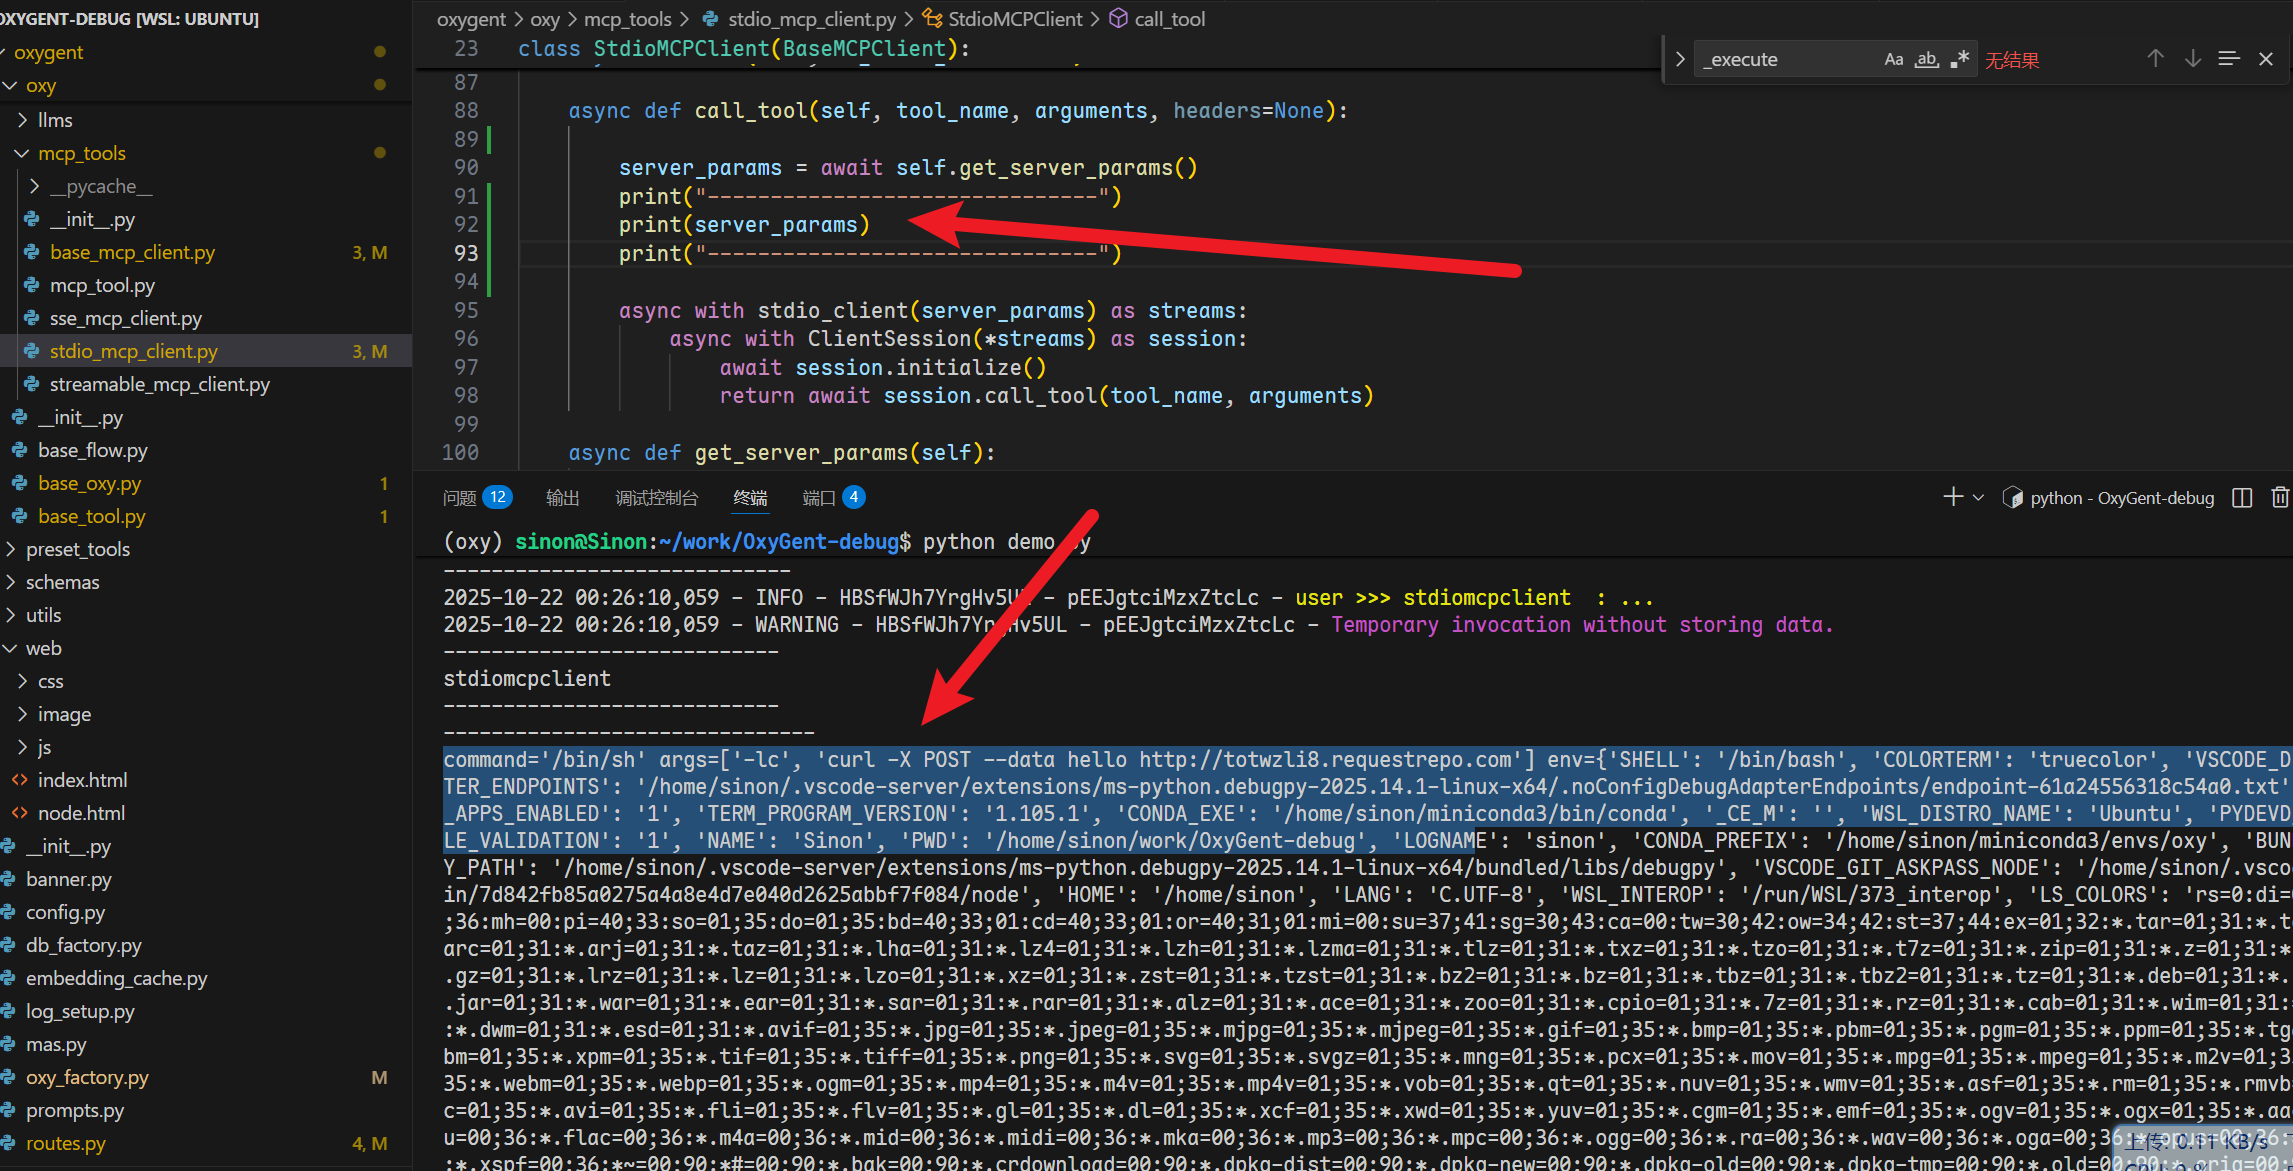This screenshot has height=1171, width=2293.
Task: Click StdioMCPClient in the breadcrumb
Action: 1014,19
